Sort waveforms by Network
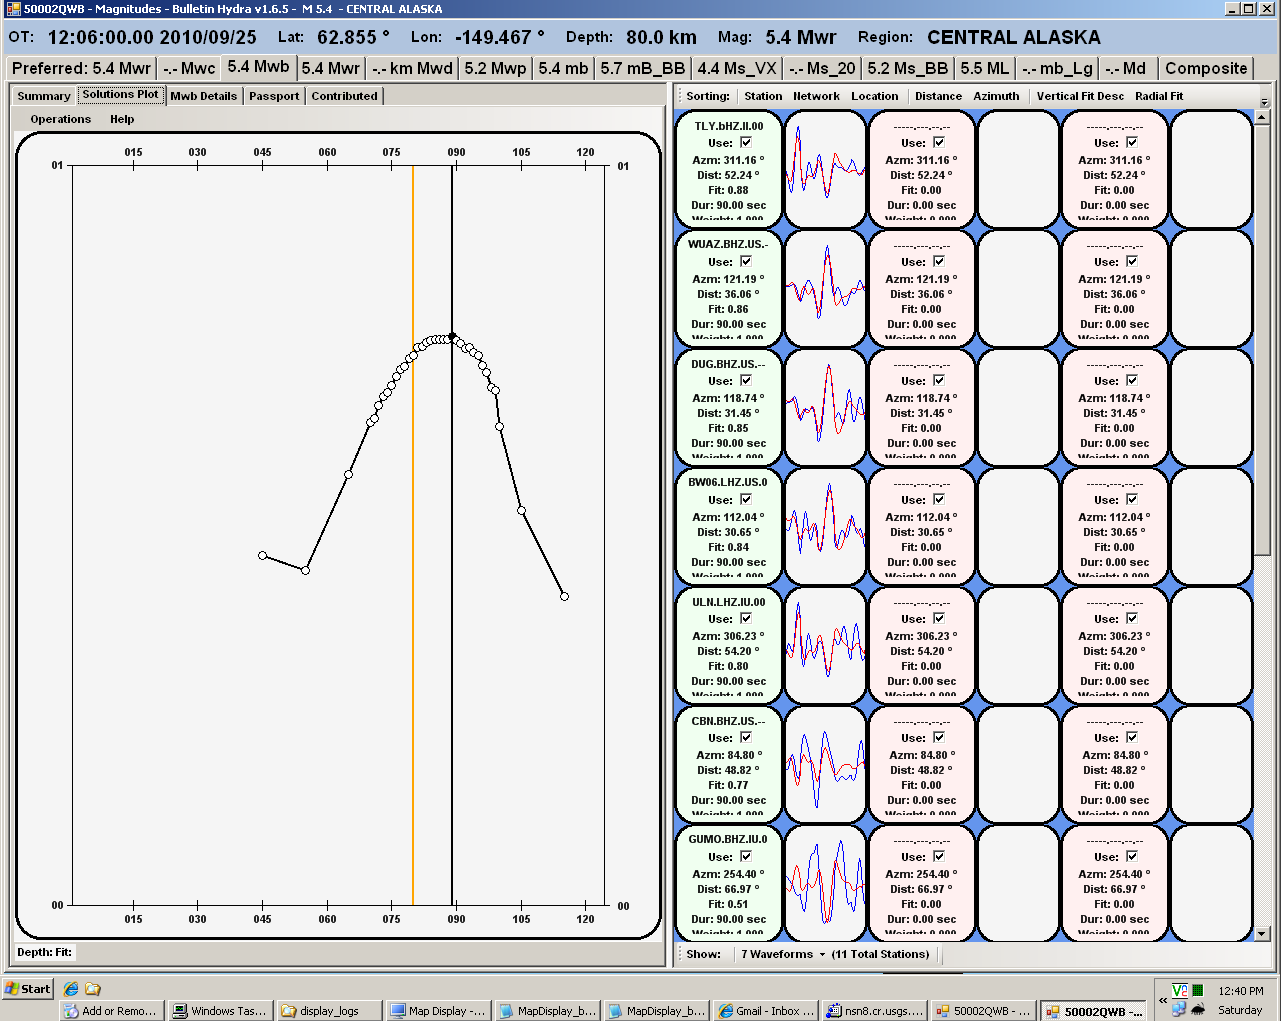 (816, 96)
